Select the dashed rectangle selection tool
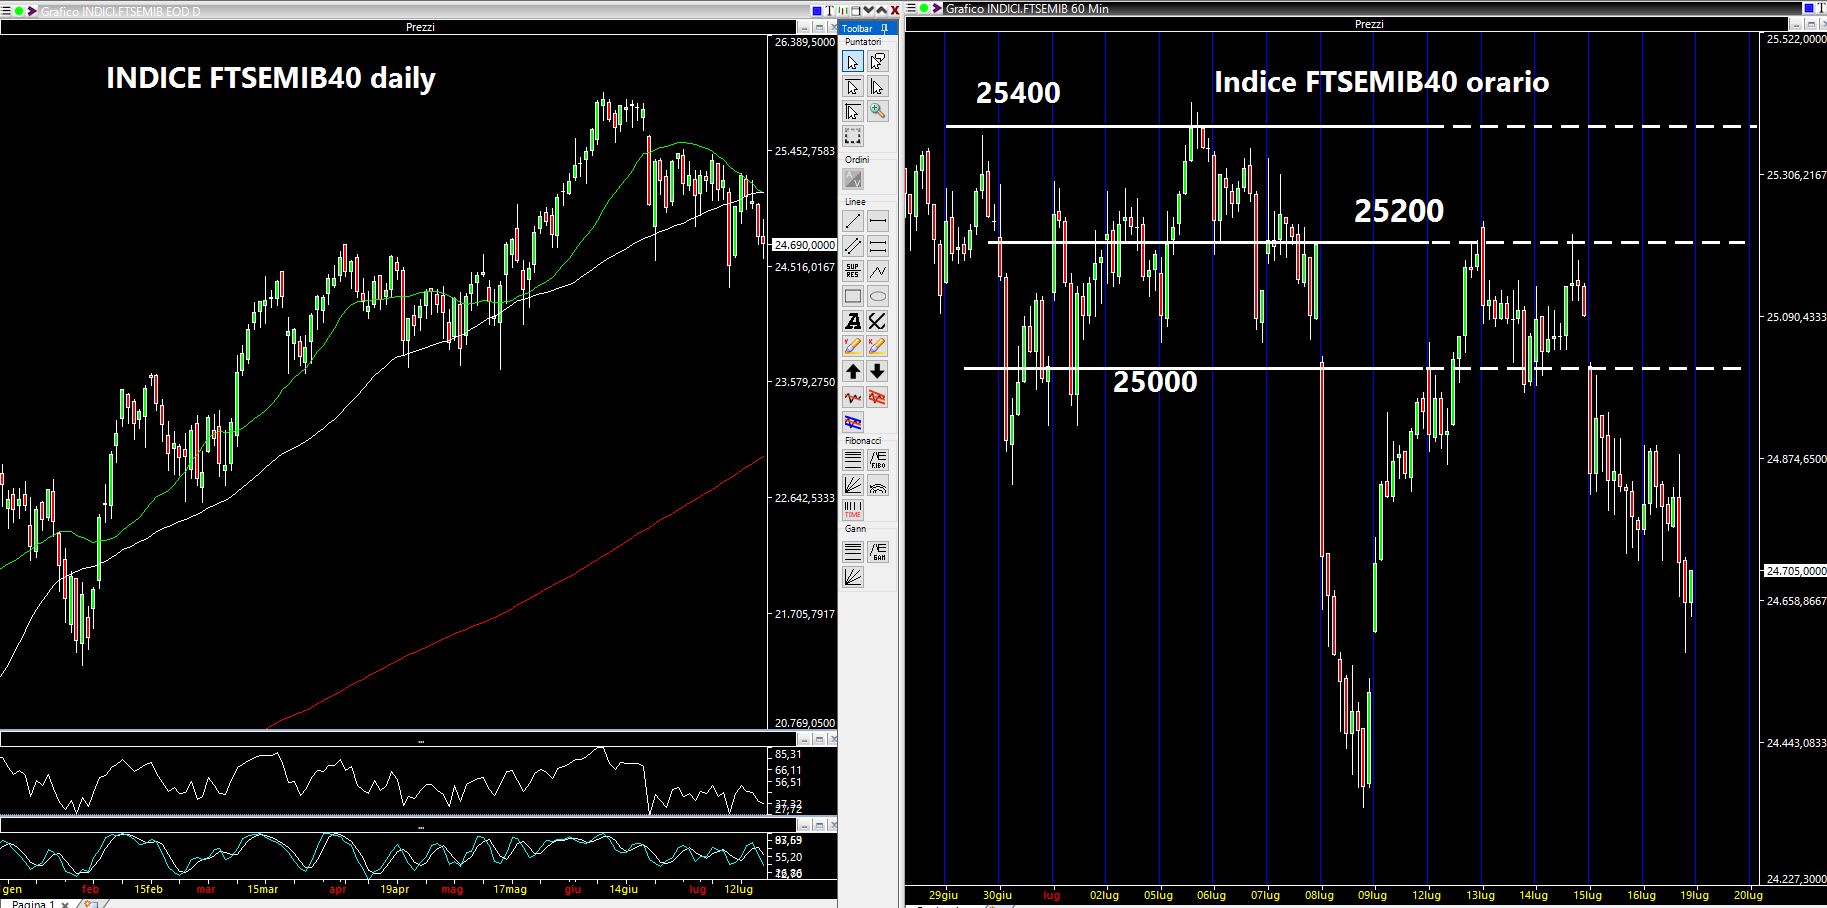The width and height of the screenshot is (1827, 908). pyautogui.click(x=853, y=136)
